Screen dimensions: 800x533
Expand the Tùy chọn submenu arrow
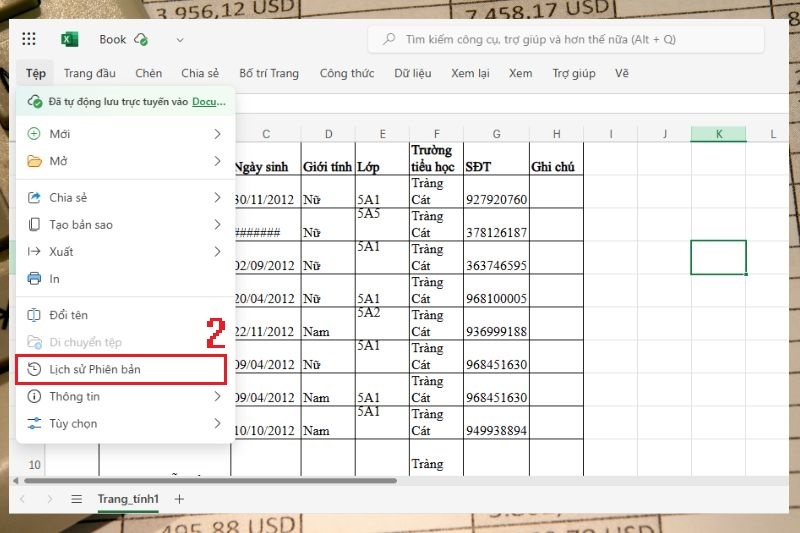point(217,423)
